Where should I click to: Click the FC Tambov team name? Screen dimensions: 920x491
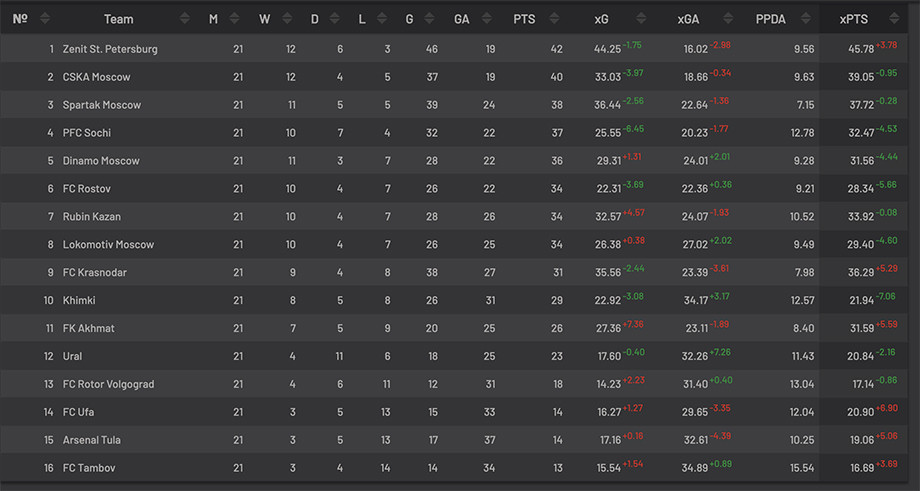(89, 468)
